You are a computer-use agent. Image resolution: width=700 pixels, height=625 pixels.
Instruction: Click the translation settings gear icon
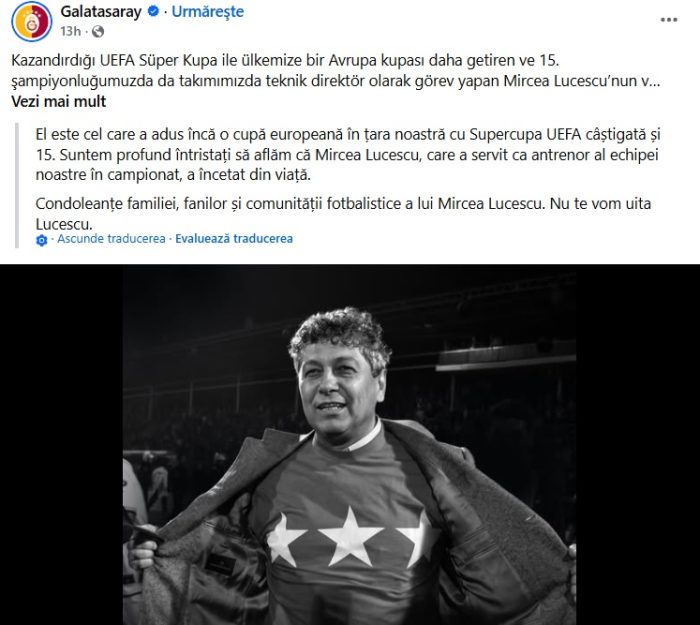coord(42,240)
